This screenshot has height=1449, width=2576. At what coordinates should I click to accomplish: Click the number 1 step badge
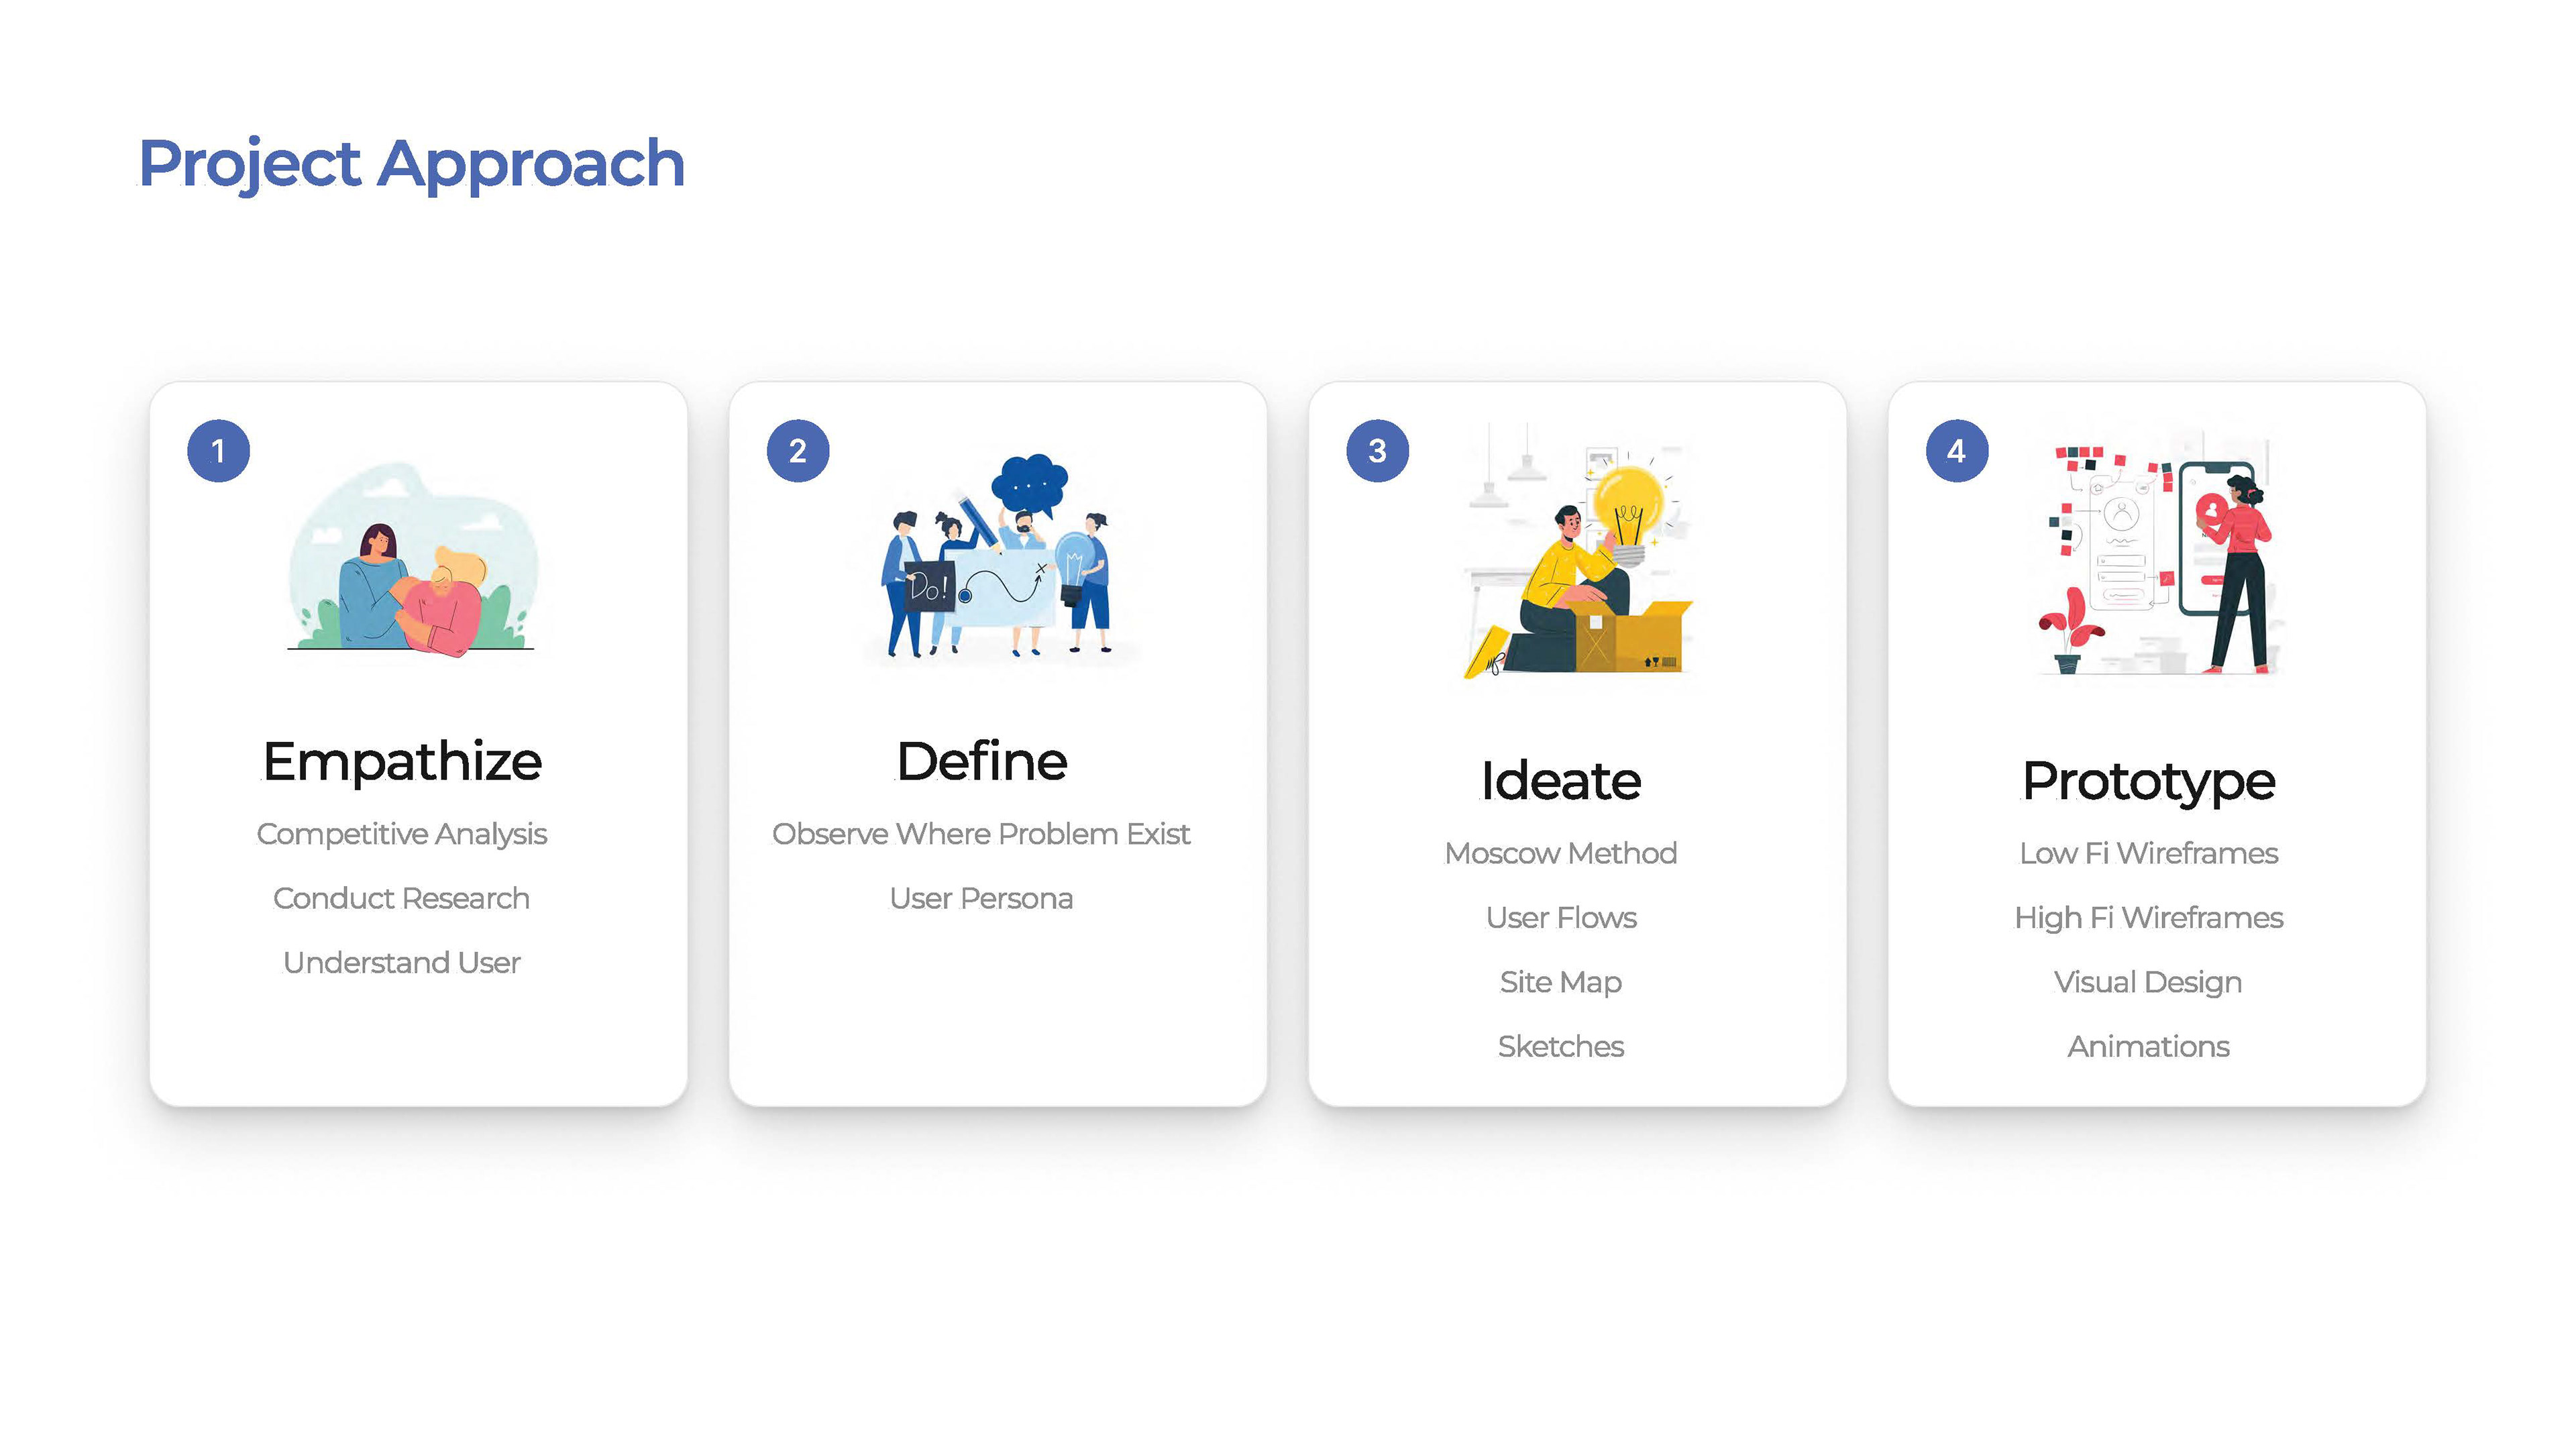point(218,451)
